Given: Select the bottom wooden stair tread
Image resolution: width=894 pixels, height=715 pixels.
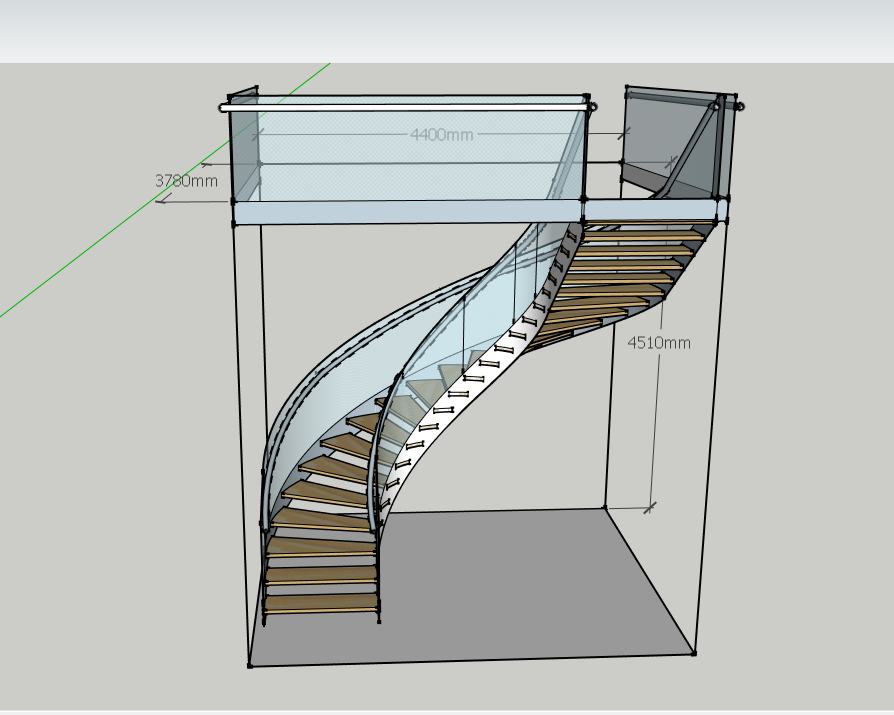Looking at the screenshot, I should 322,603.
